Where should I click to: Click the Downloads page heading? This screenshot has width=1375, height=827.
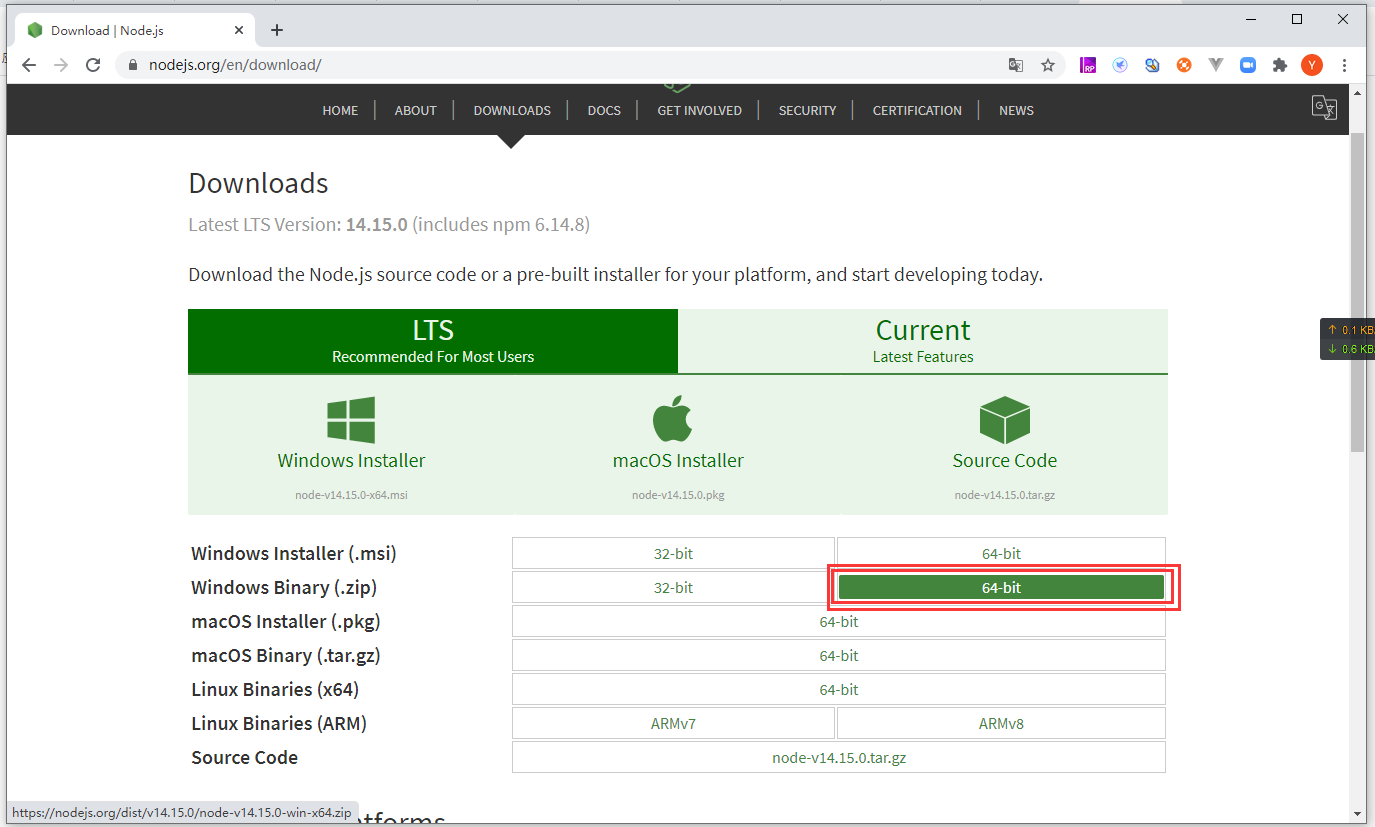(258, 183)
